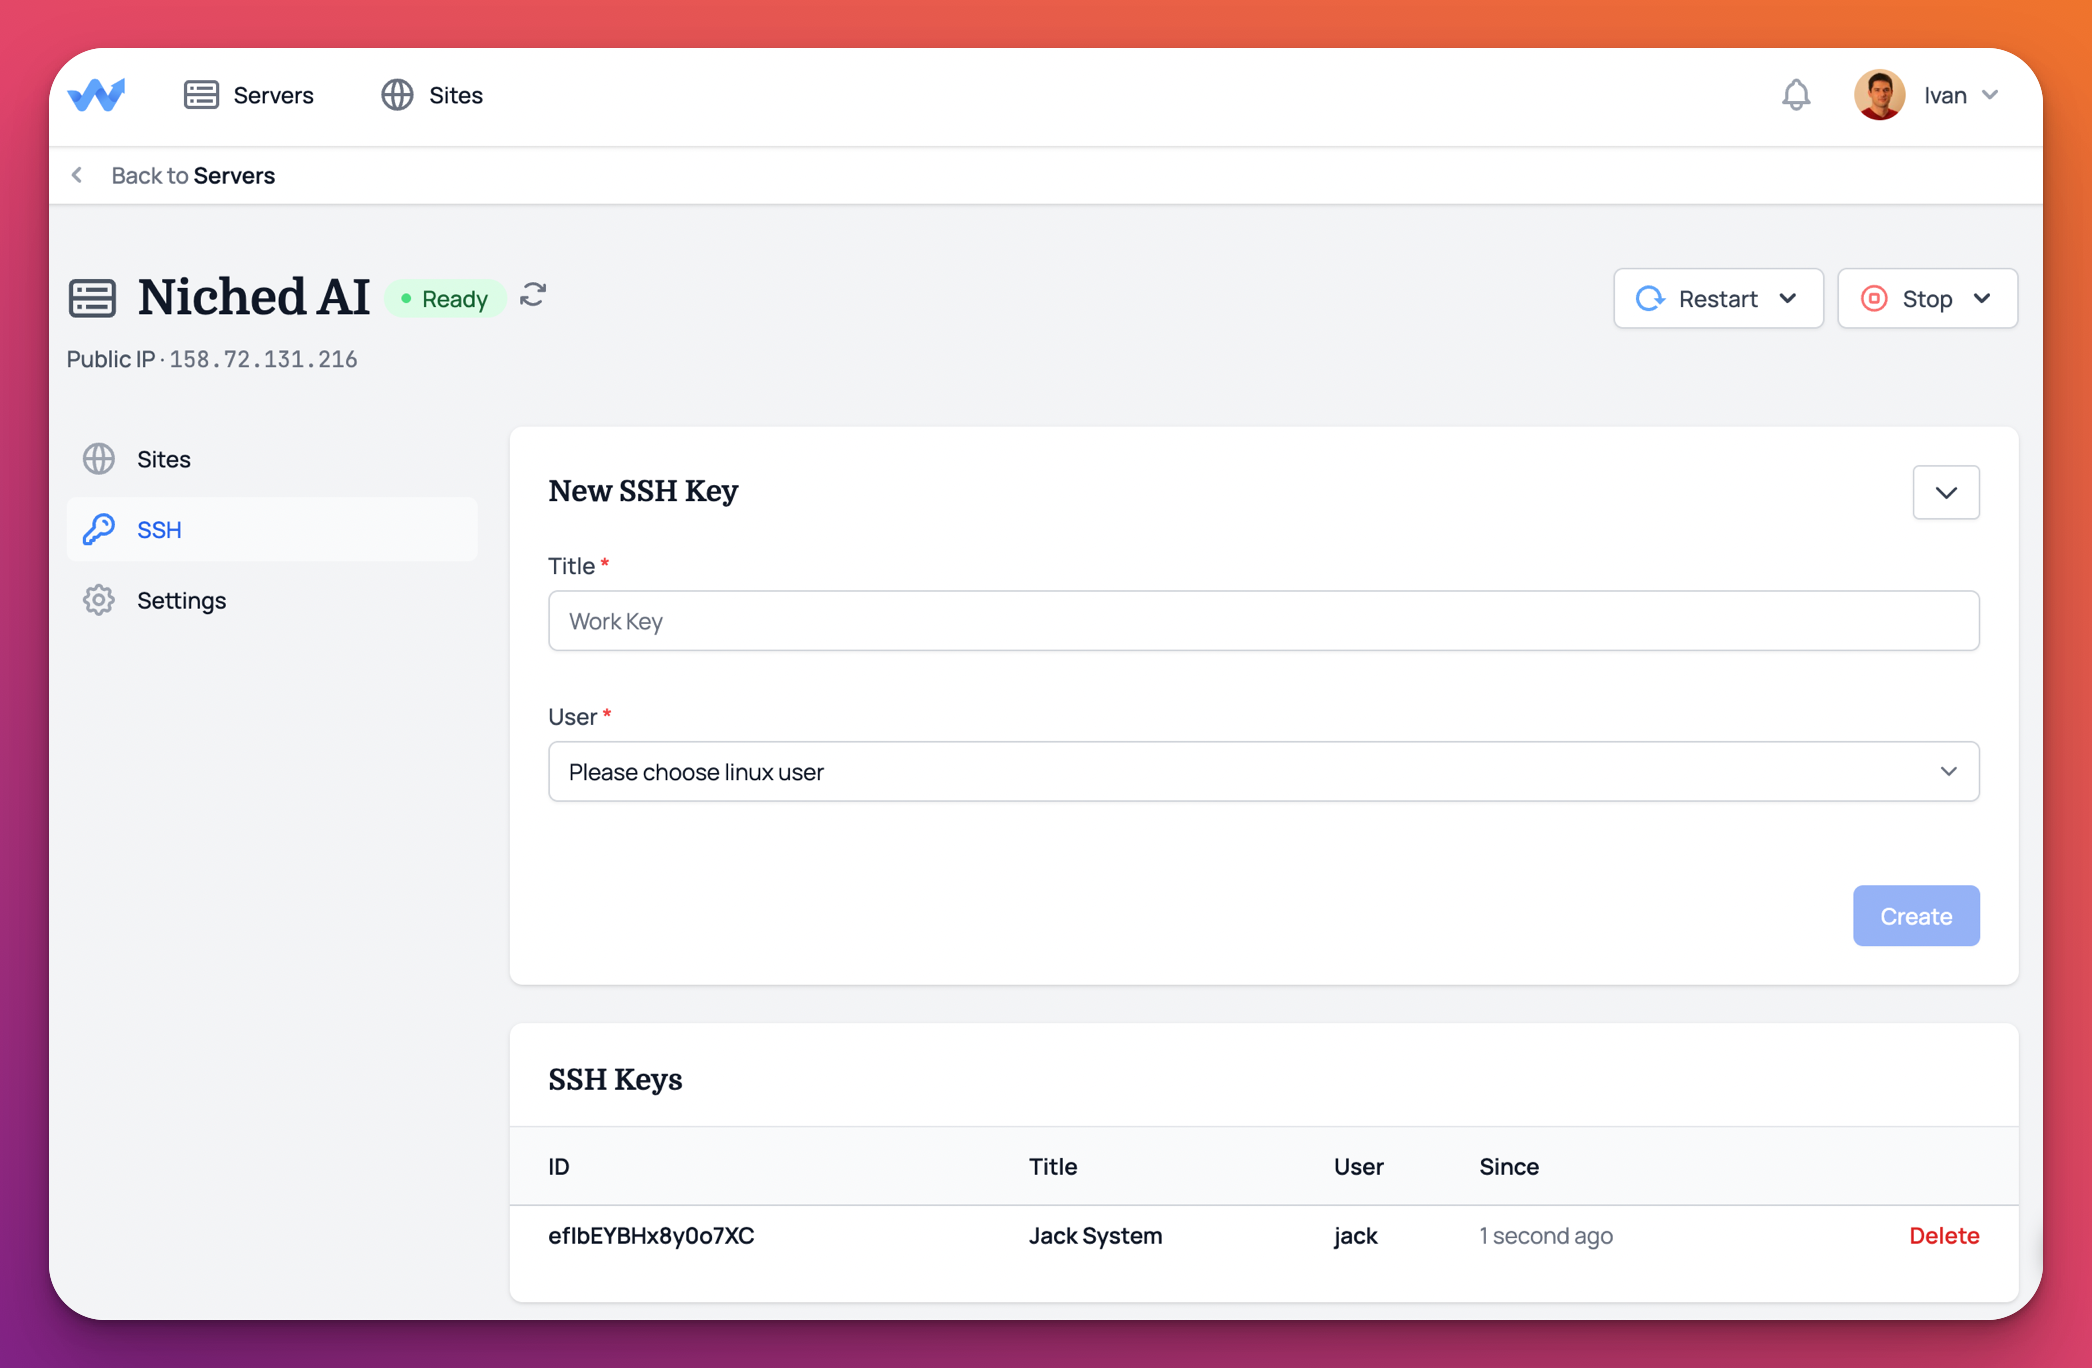2092x1368 pixels.
Task: Go back using the left chevron arrow
Action: pos(77,175)
